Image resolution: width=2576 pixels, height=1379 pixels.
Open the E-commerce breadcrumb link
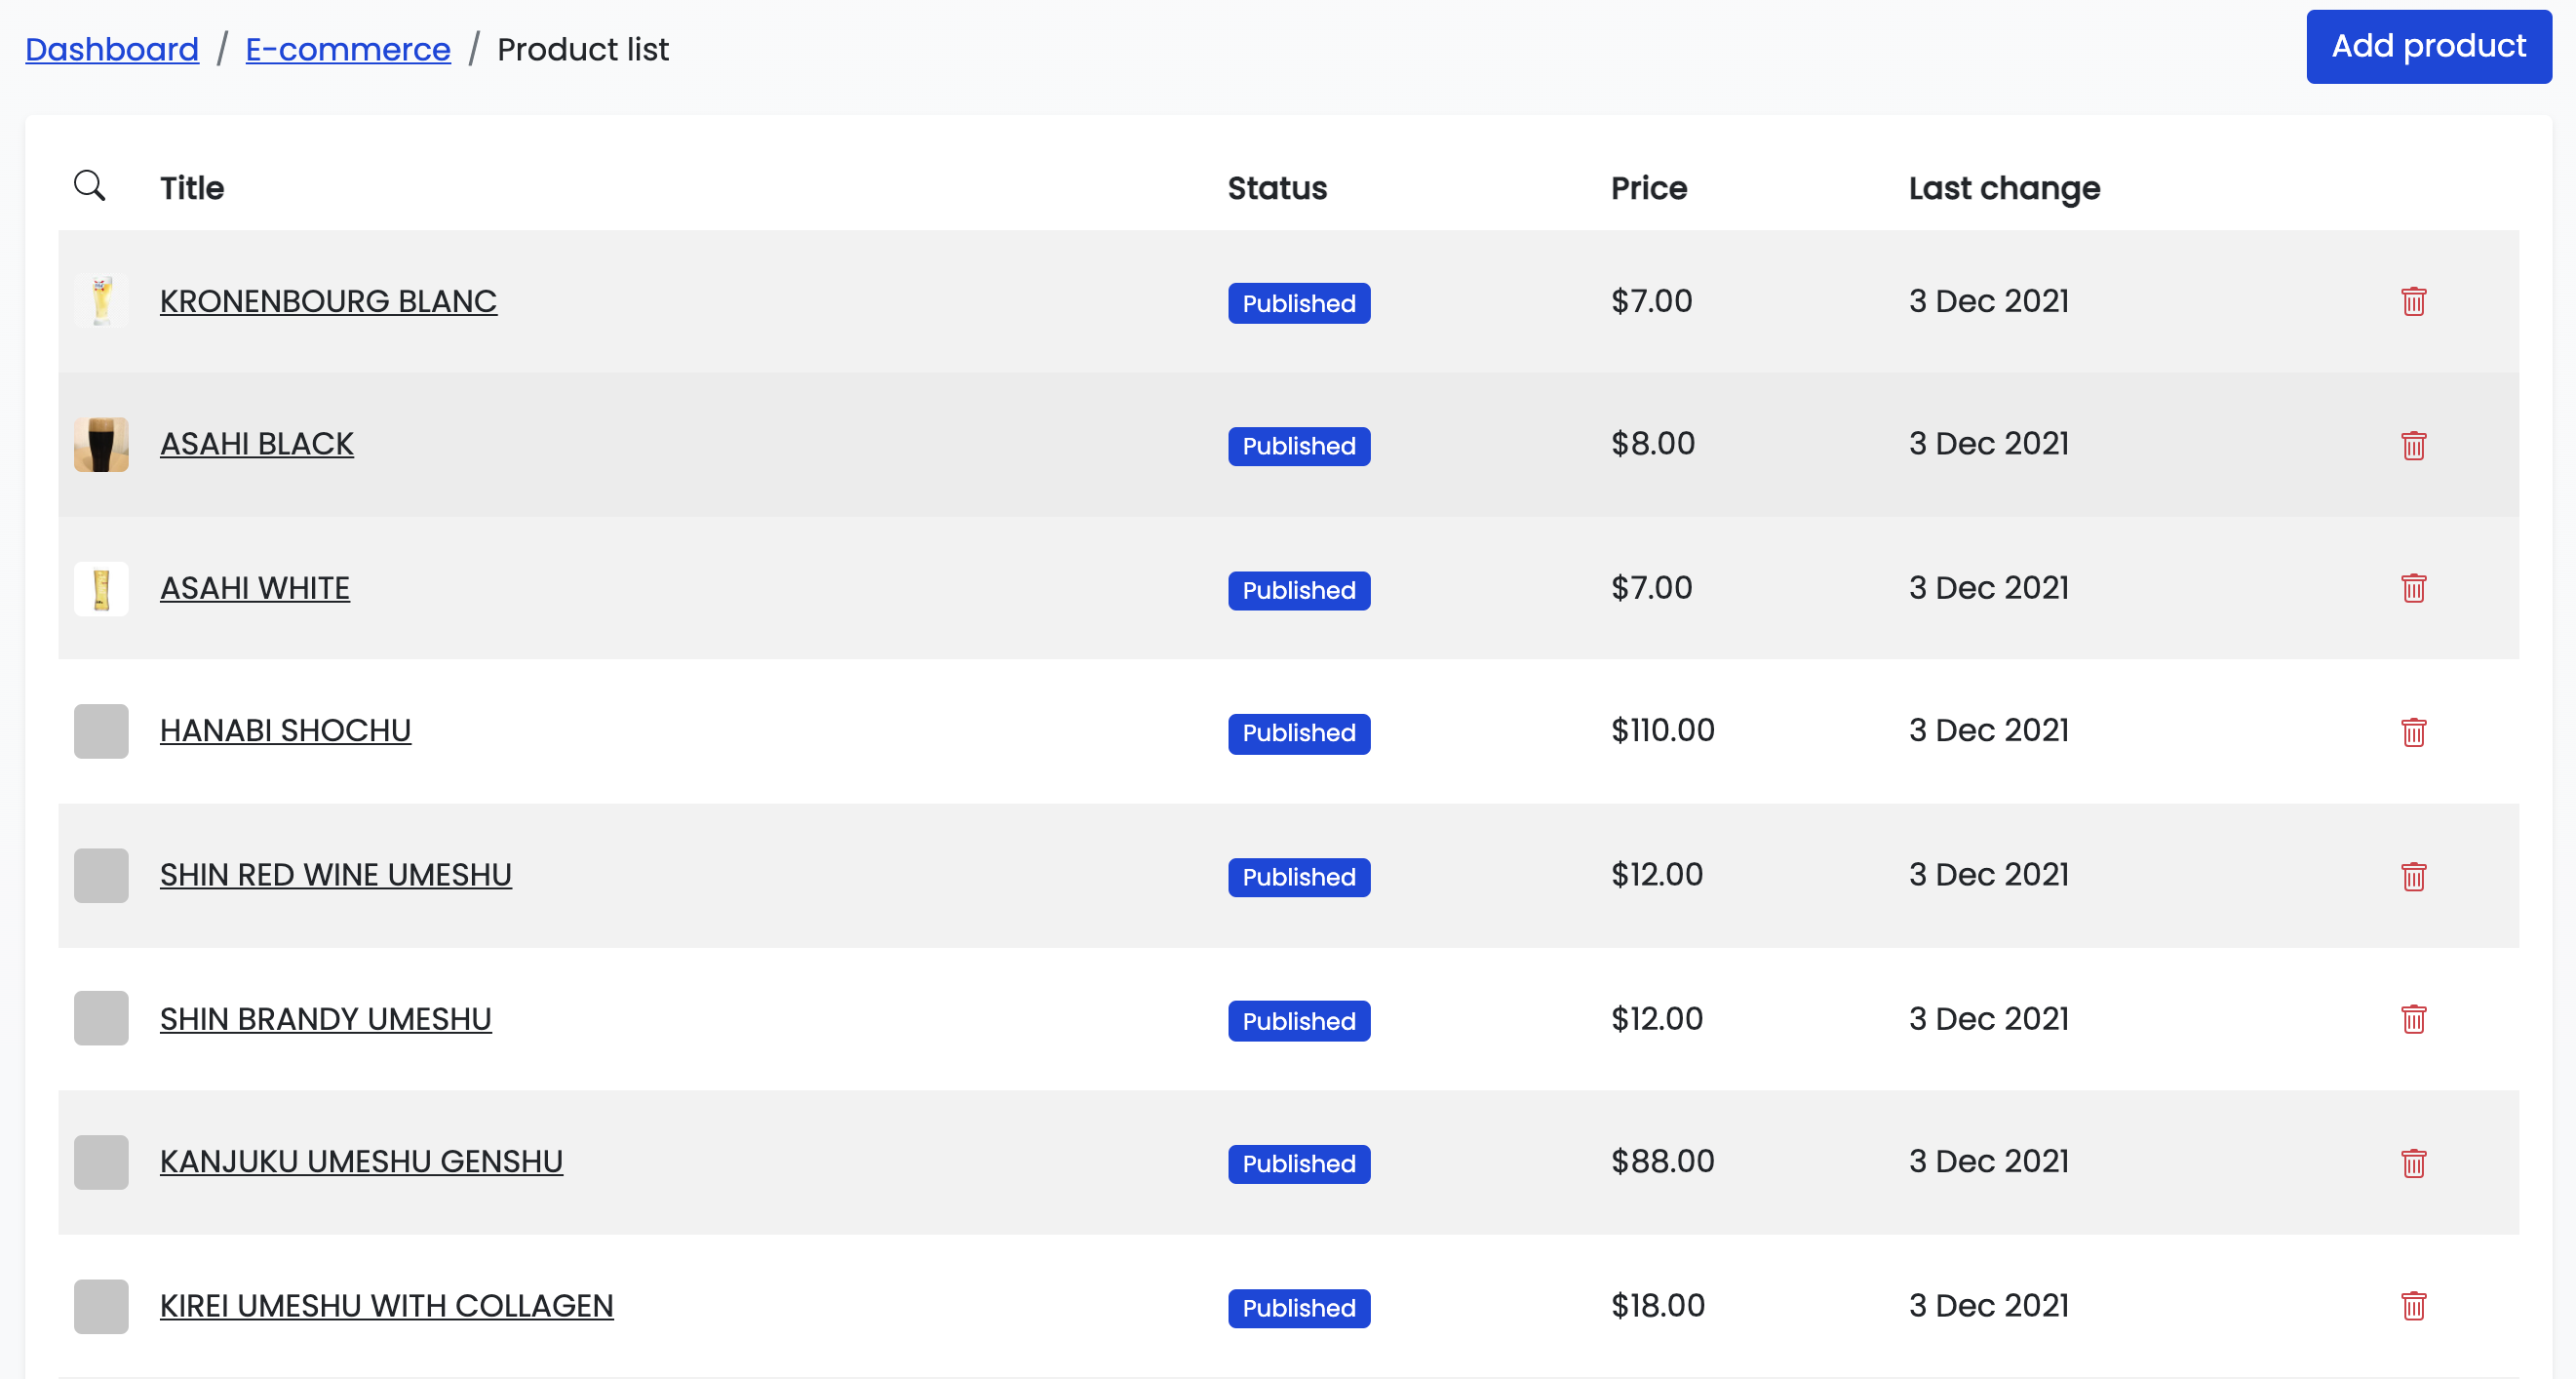348,49
